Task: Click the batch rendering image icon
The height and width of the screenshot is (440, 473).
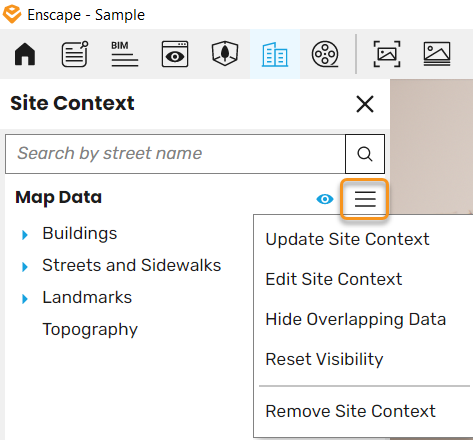Action: [437, 54]
